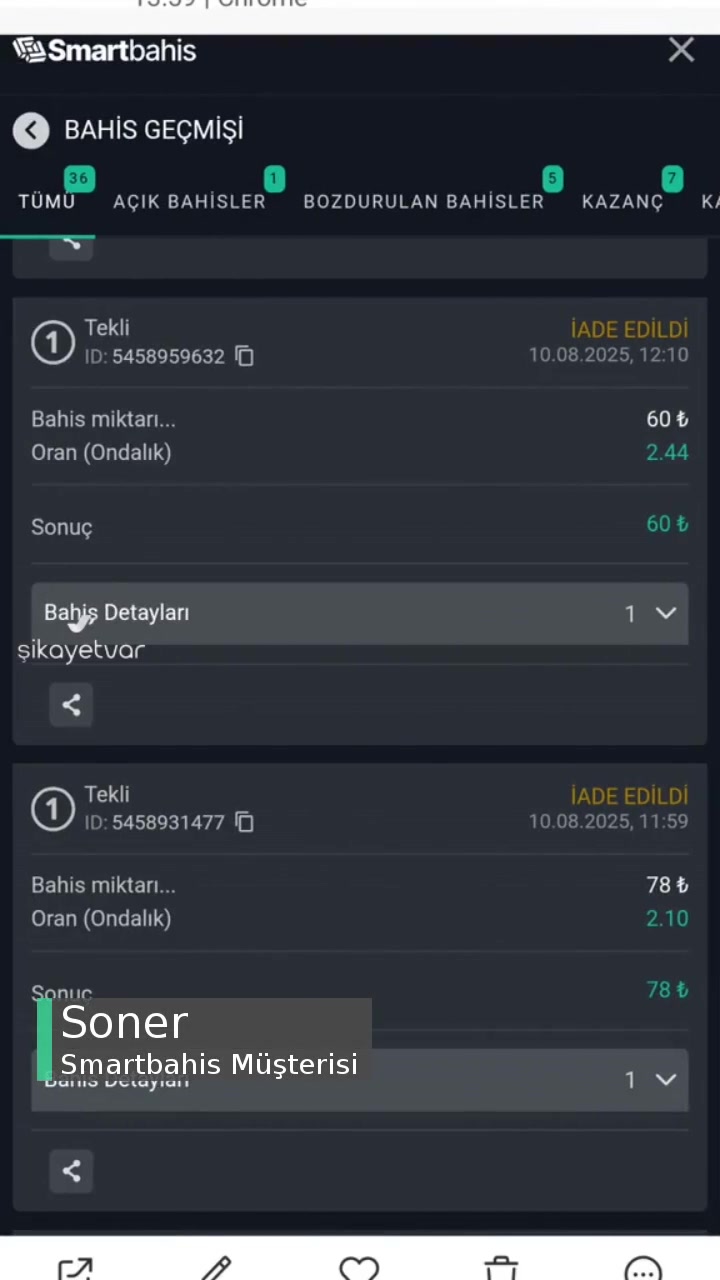Tap the İADE EDİLDİ status label
The image size is (720, 1280).
[629, 329]
